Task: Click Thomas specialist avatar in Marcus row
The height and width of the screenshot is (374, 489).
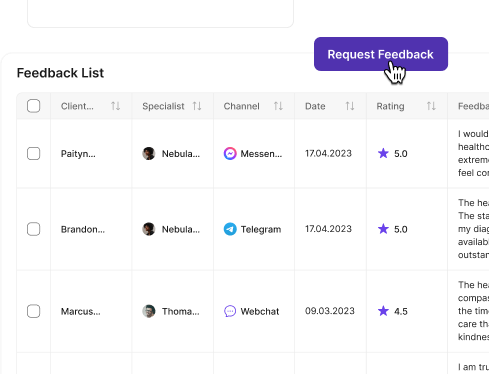Action: coord(149,311)
